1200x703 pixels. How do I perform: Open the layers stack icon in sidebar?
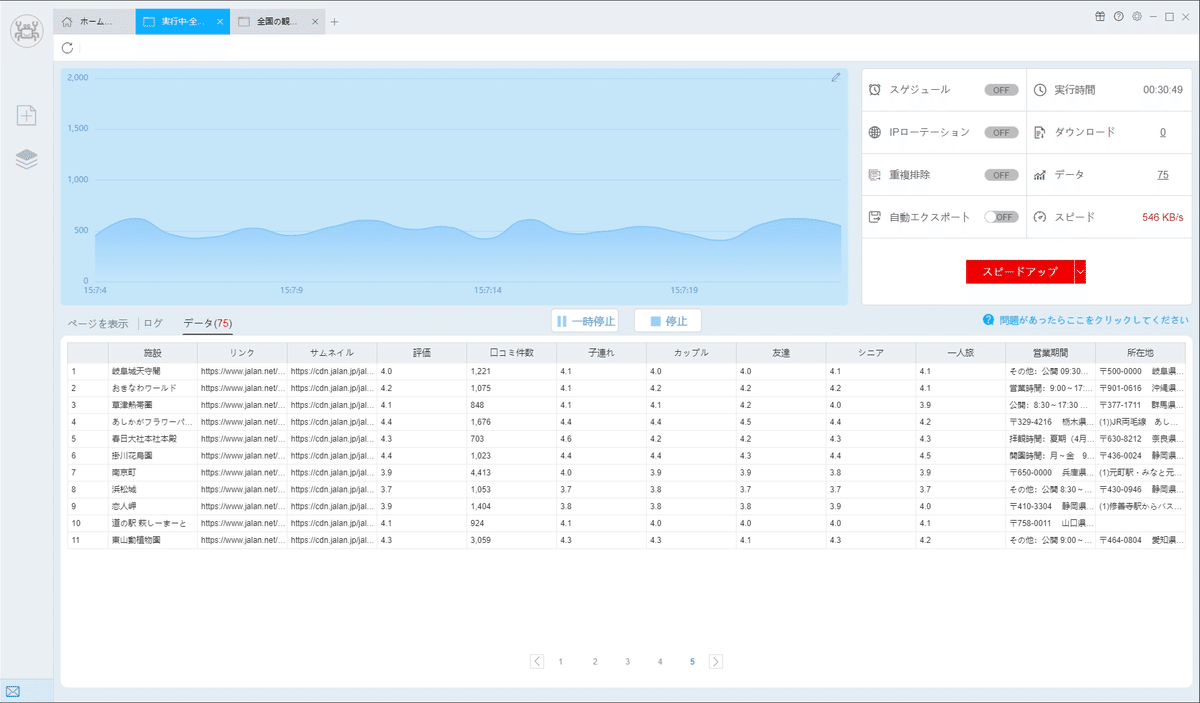(x=26, y=159)
